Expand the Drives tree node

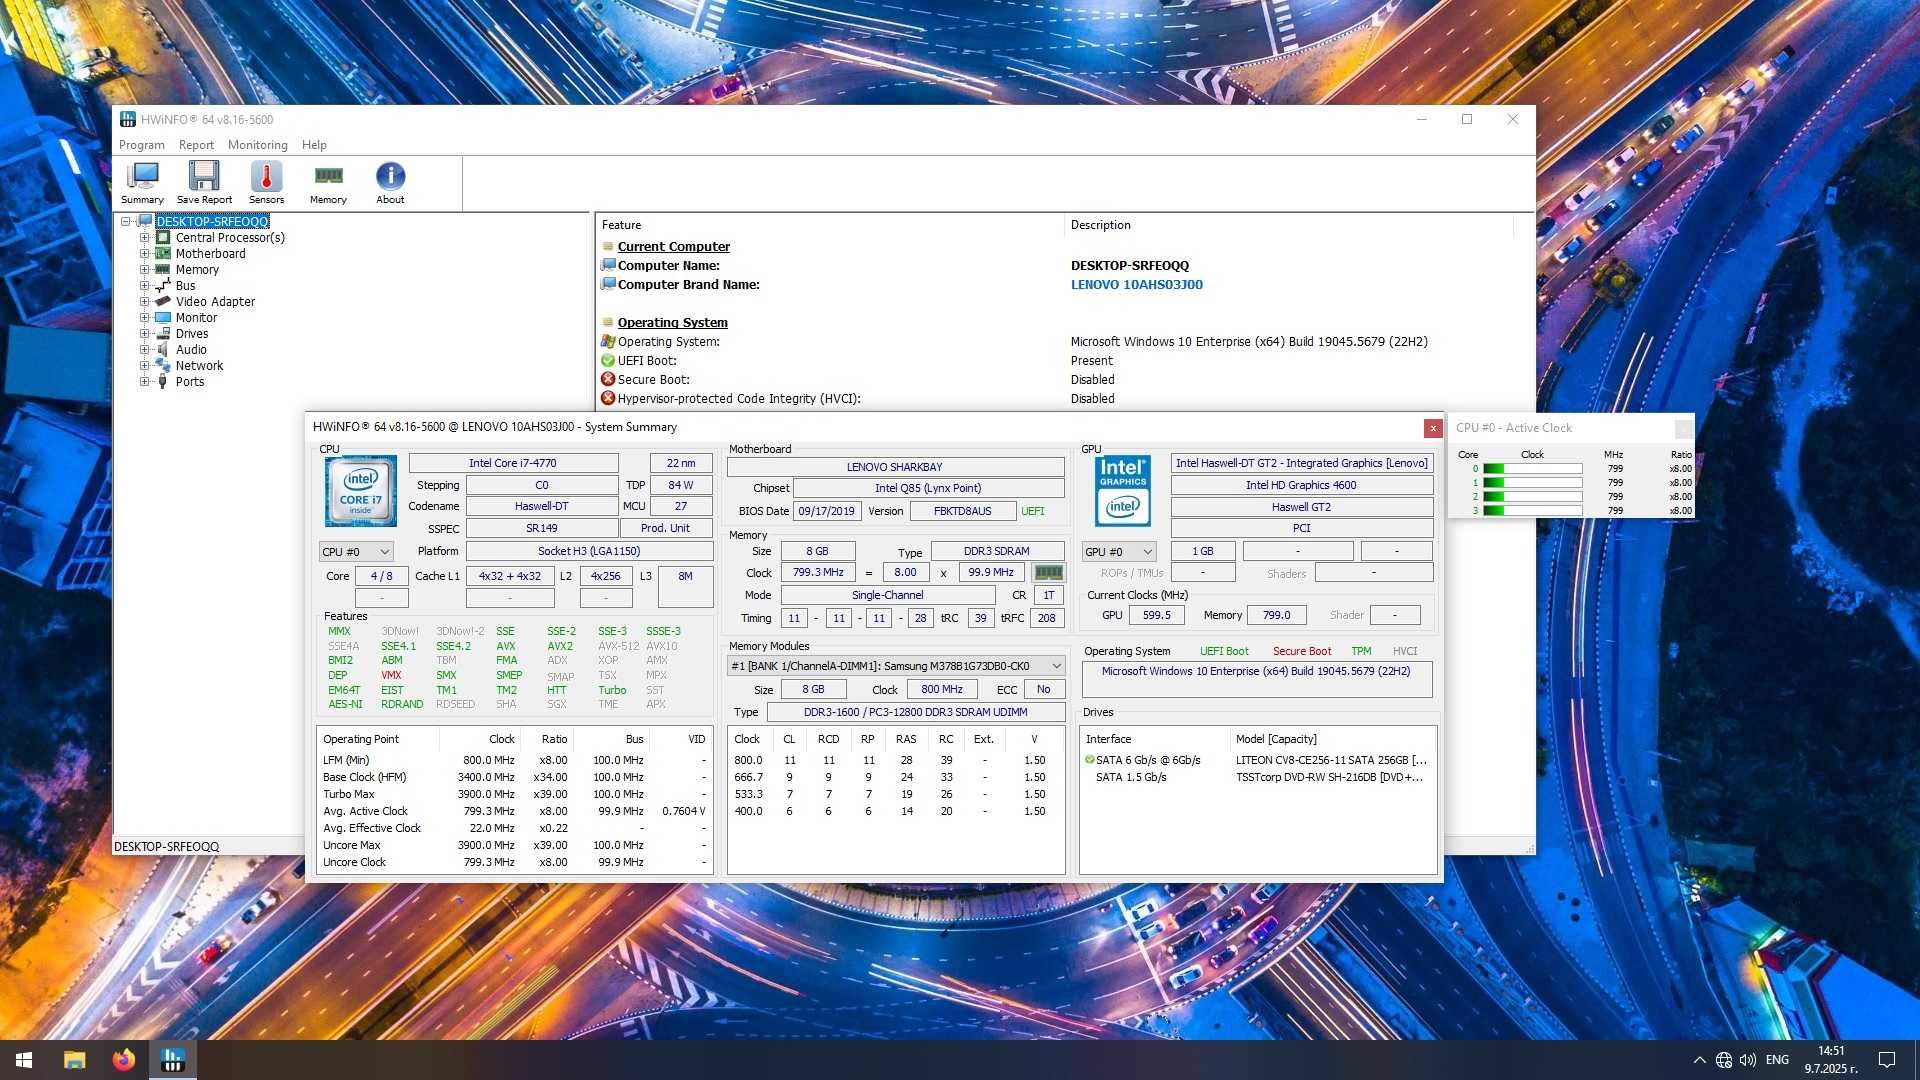(144, 334)
